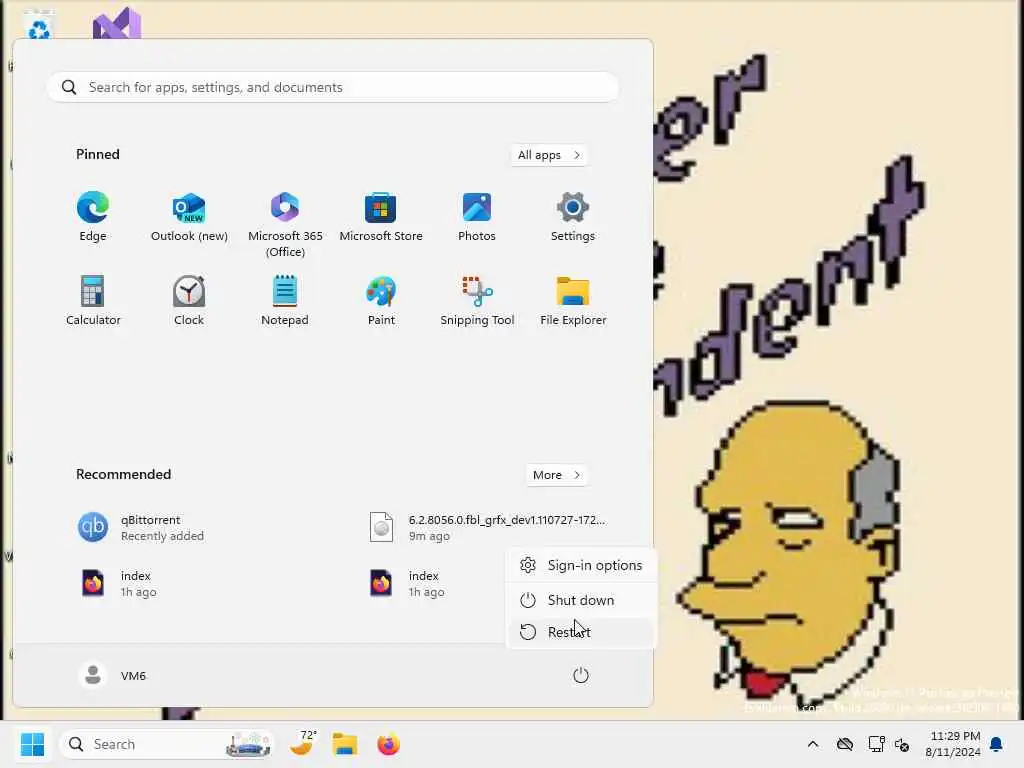Open Recycle Bin on the desktop
This screenshot has height=768, width=1024.
click(39, 25)
